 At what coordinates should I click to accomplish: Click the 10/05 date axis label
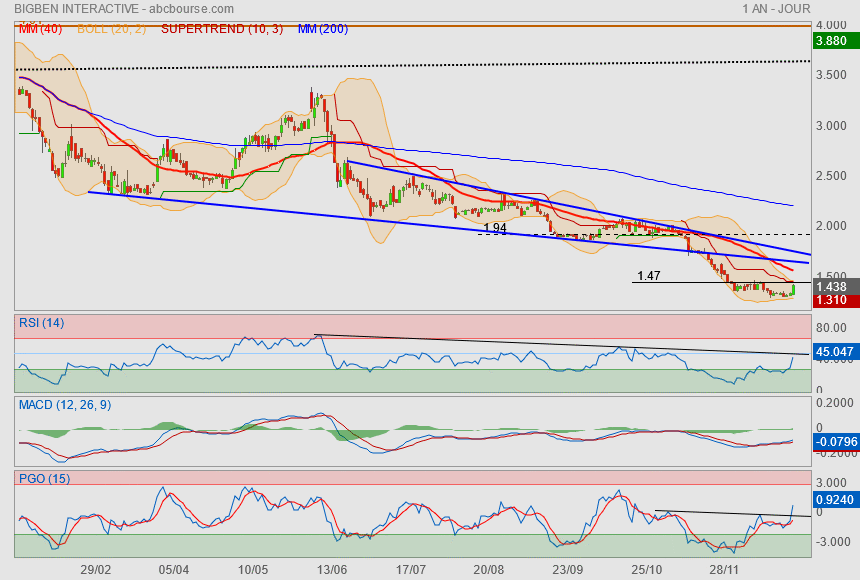pos(253,569)
